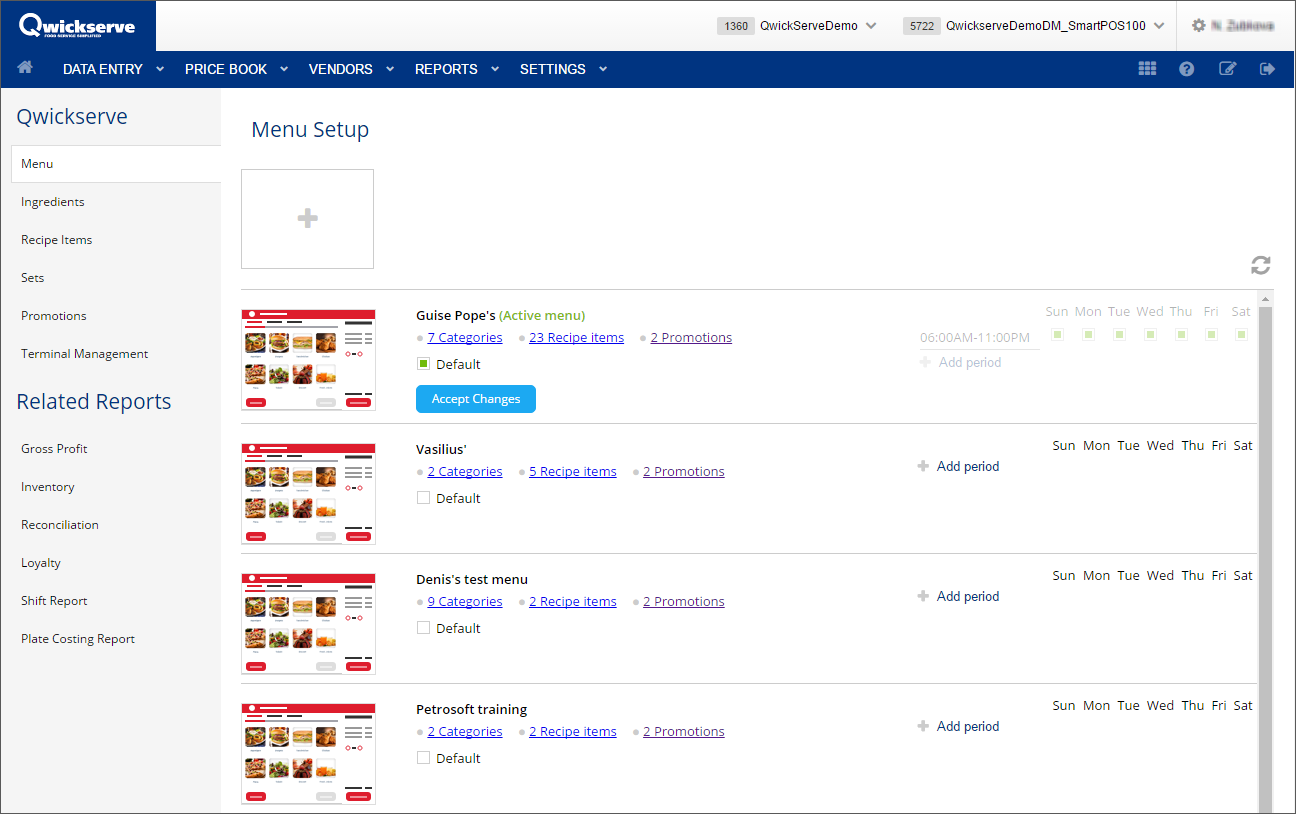1296x814 pixels.
Task: Enable Default for Denis's test menu
Action: [423, 628]
